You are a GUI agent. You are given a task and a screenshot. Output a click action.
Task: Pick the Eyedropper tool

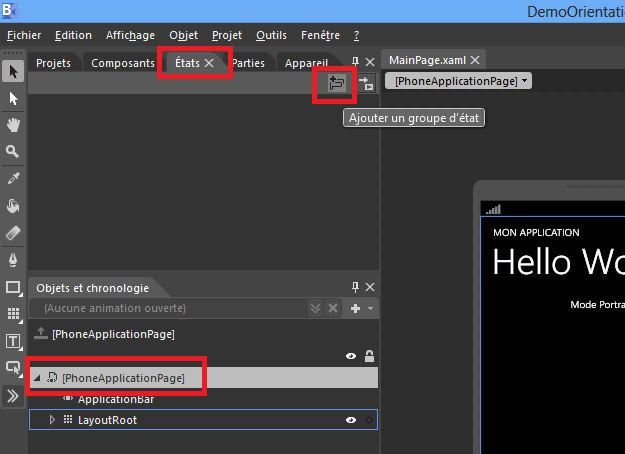coord(14,179)
